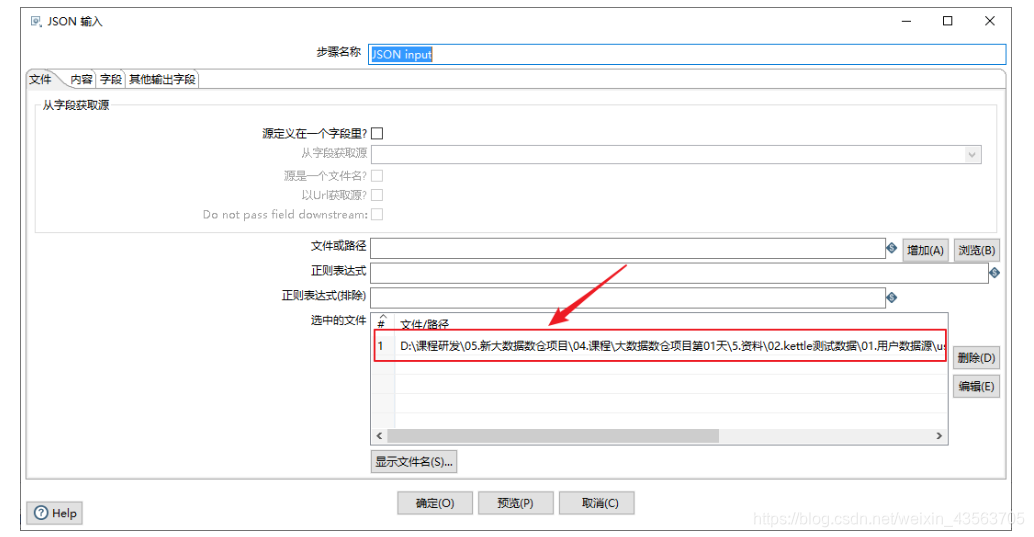Click the sort arrow in the # column header
The image size is (1034, 537).
coord(382,317)
